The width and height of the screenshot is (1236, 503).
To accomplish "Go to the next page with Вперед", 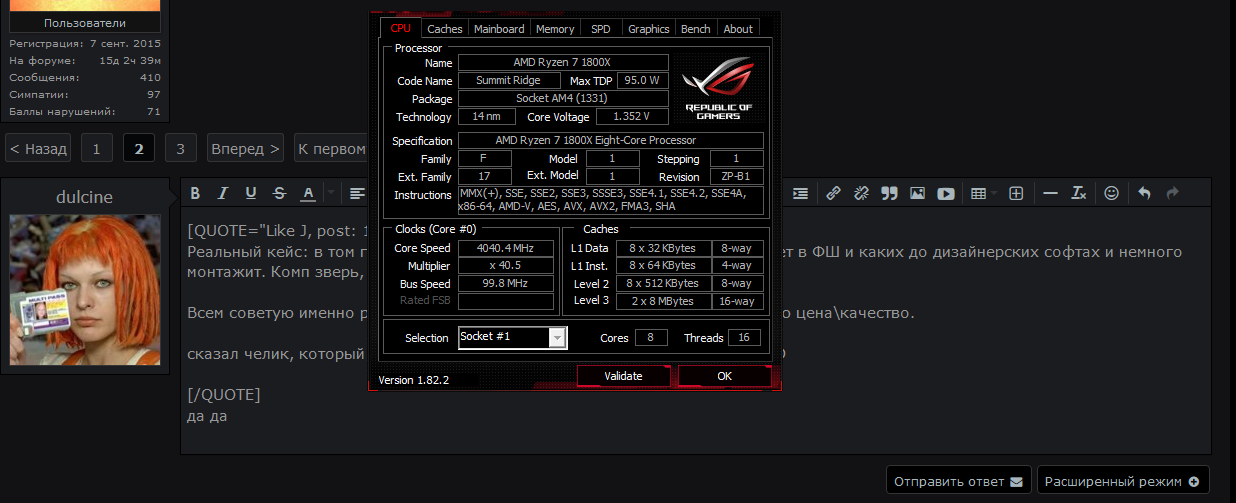I will click(245, 149).
